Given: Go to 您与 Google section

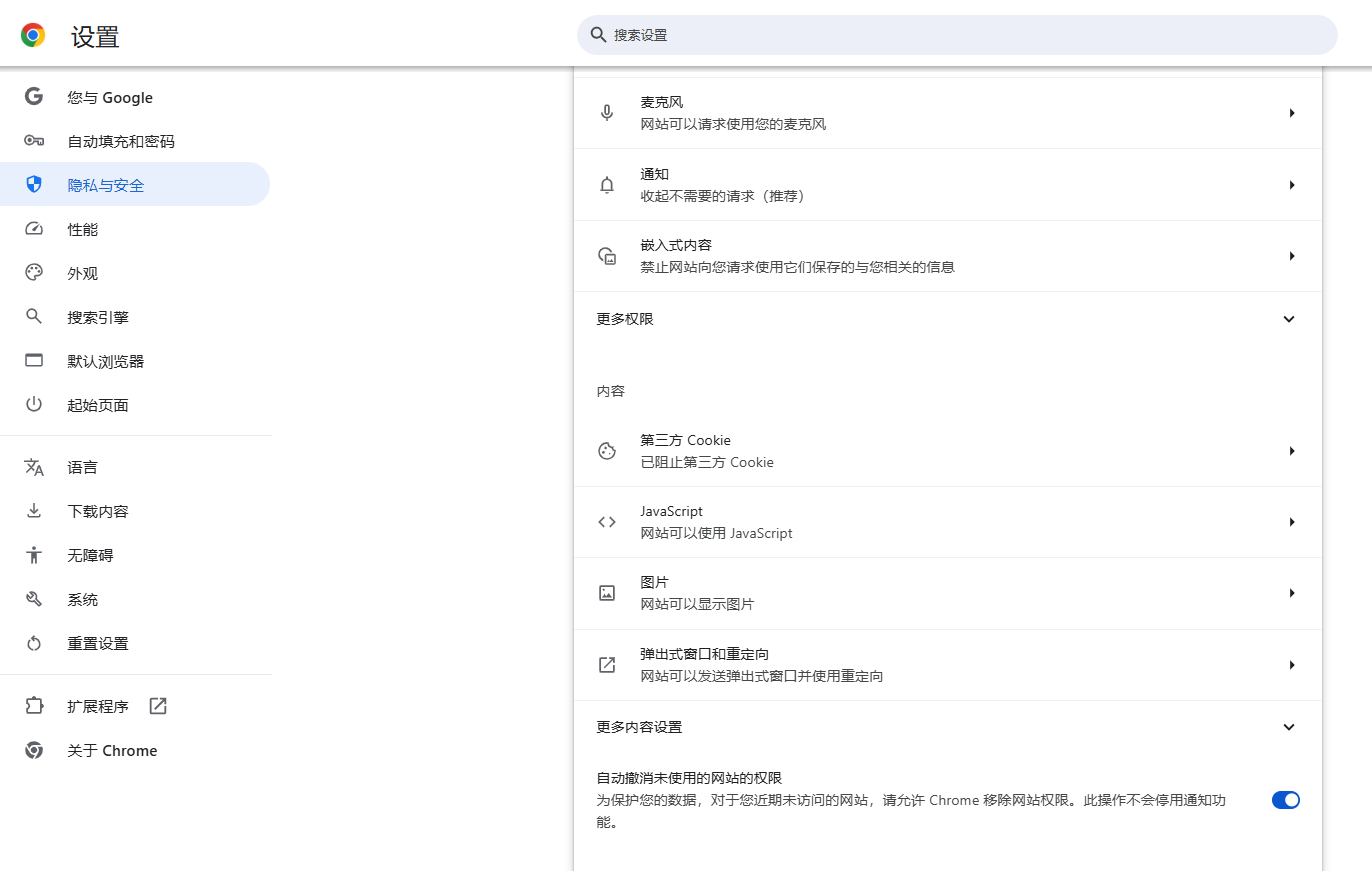Looking at the screenshot, I should (135, 97).
